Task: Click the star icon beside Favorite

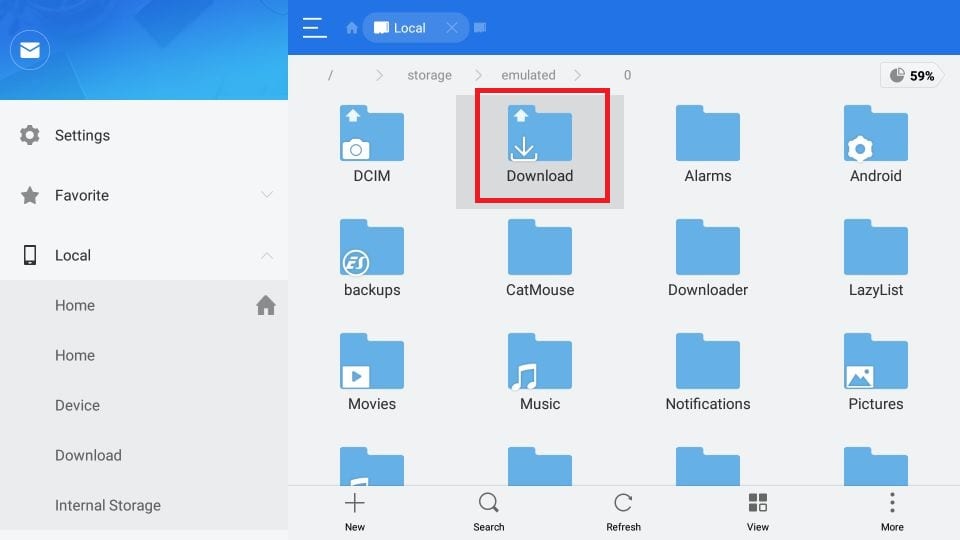Action: click(x=29, y=195)
